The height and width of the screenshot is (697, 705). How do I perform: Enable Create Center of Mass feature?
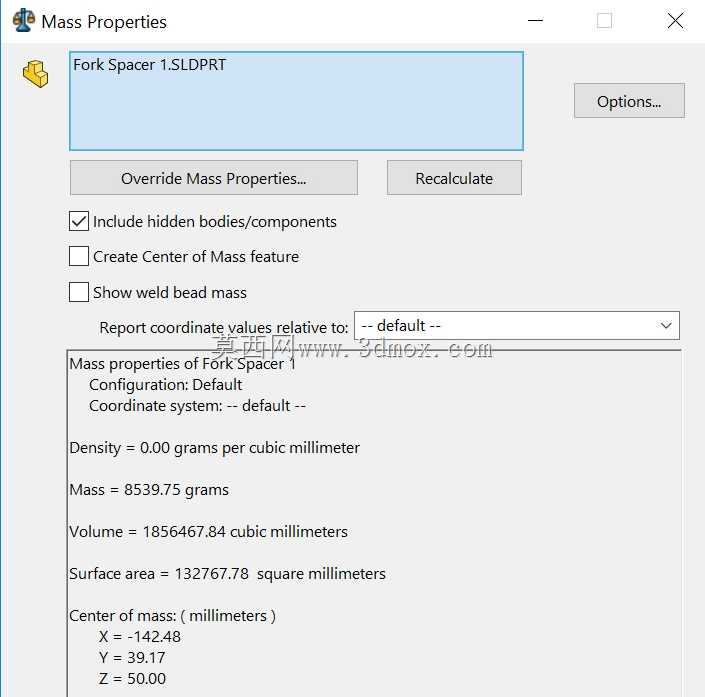79,256
